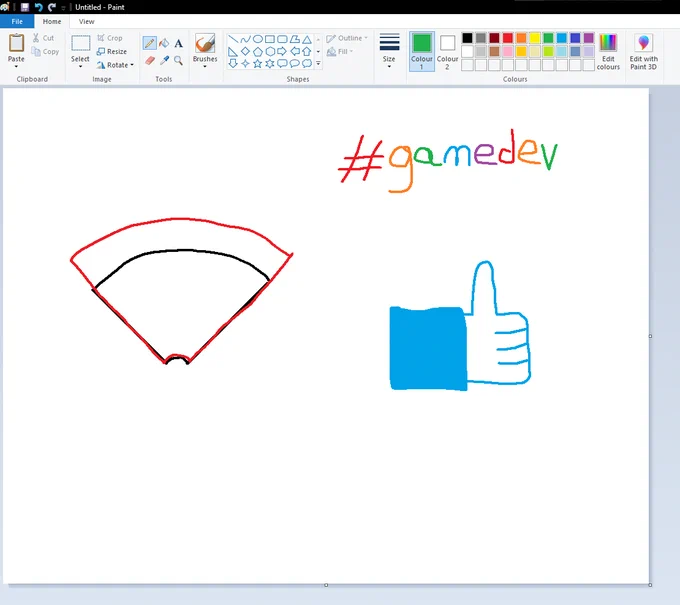This screenshot has width=680, height=605.
Task: Choose the Up arrow shape
Action: point(307,52)
